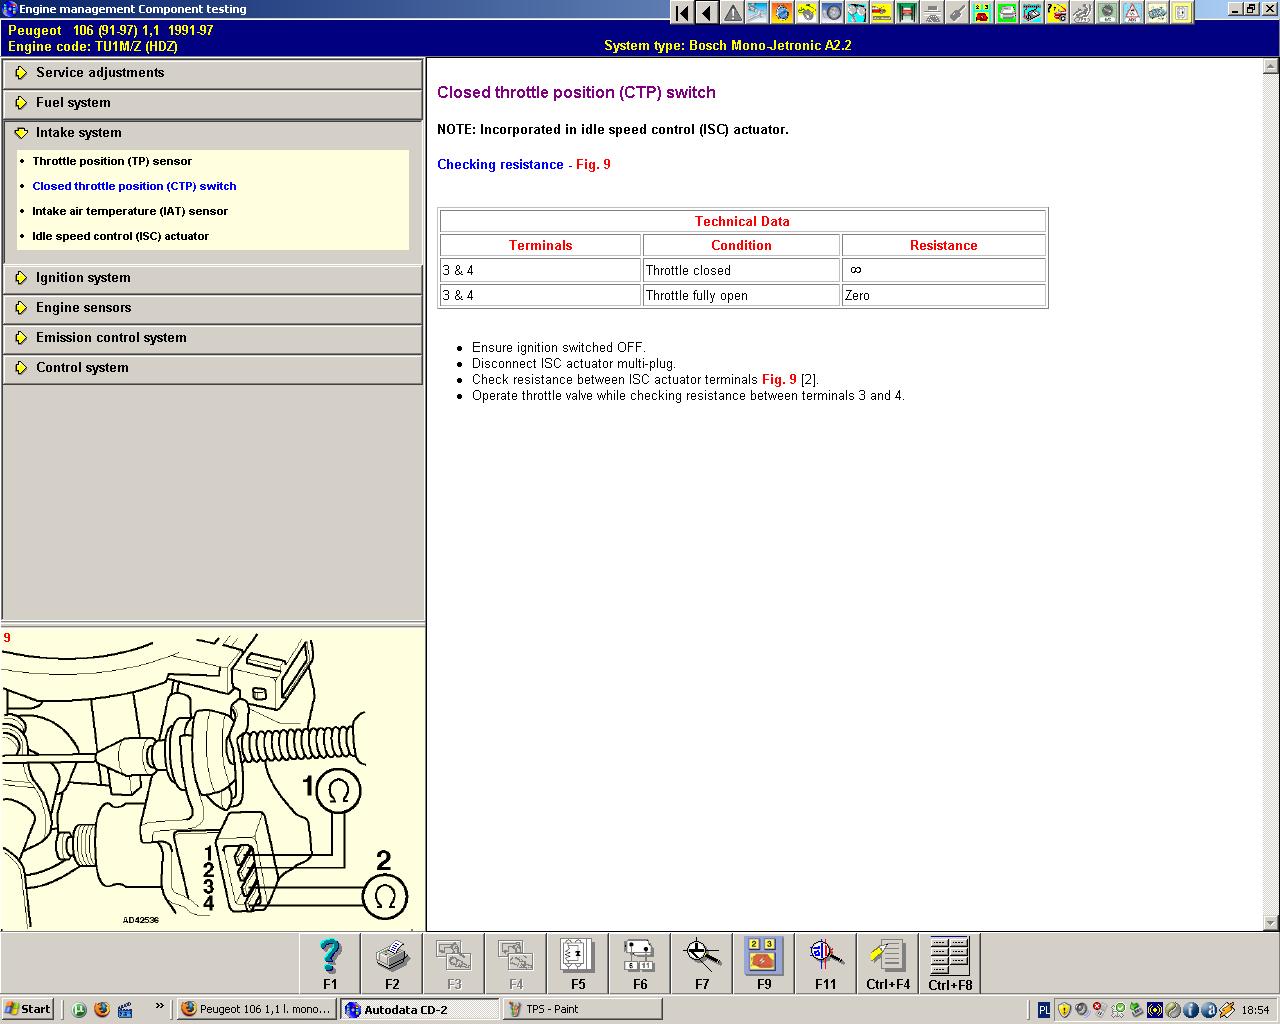This screenshot has width=1280, height=1024.
Task: Expand the Ignition system section
Action: pos(212,278)
